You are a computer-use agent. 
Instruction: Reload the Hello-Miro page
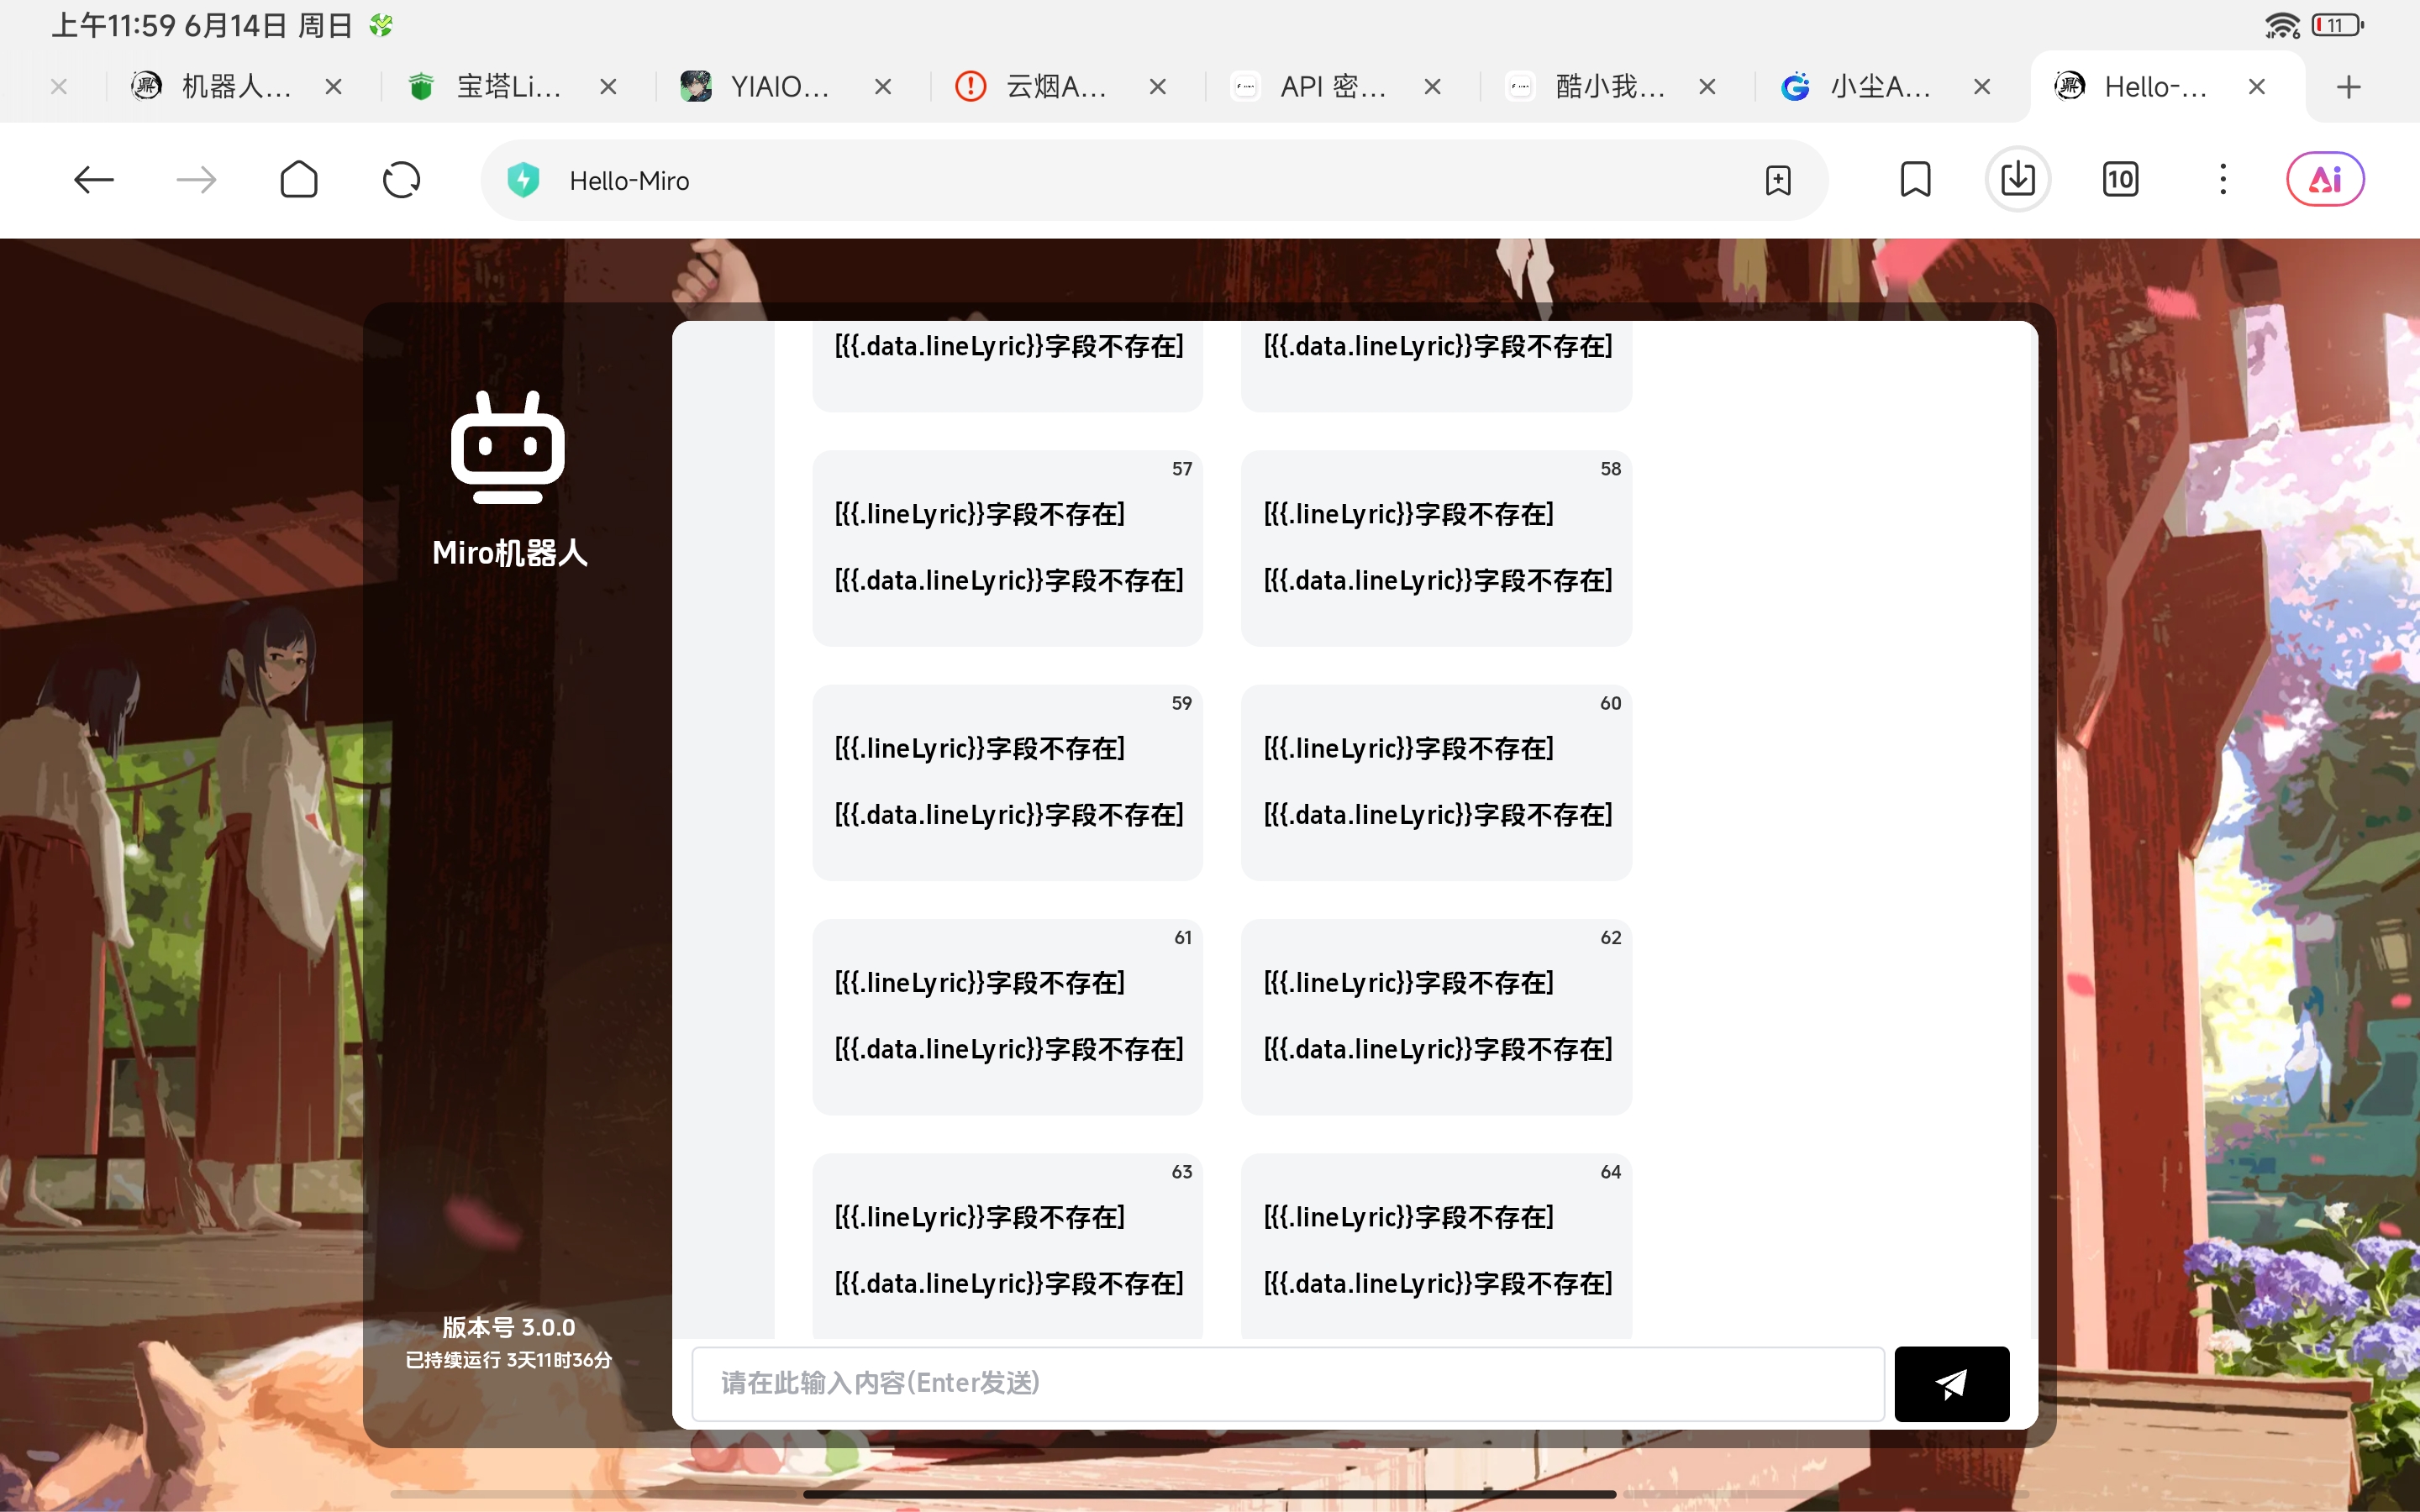click(x=401, y=180)
